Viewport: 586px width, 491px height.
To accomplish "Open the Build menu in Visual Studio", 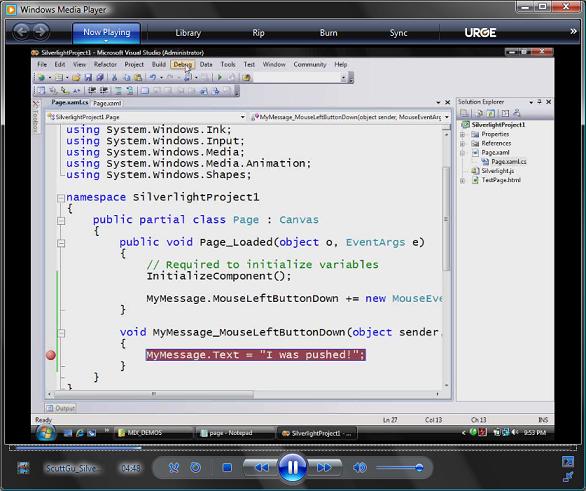I will pyautogui.click(x=158, y=65).
